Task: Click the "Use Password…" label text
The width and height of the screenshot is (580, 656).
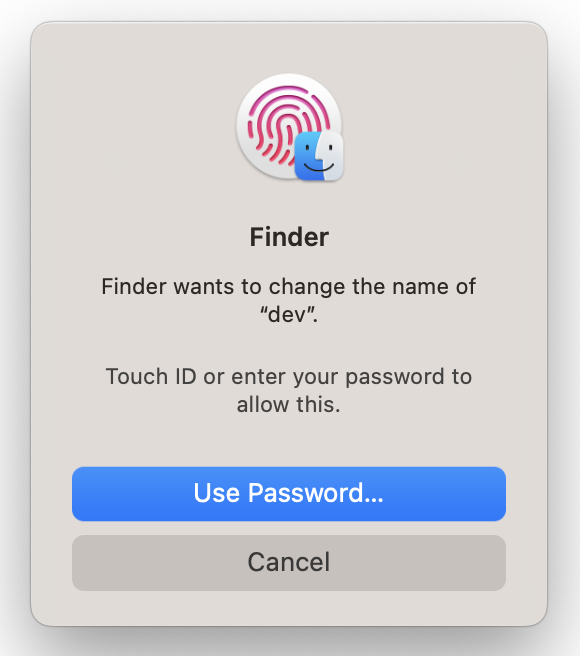Action: click(289, 493)
